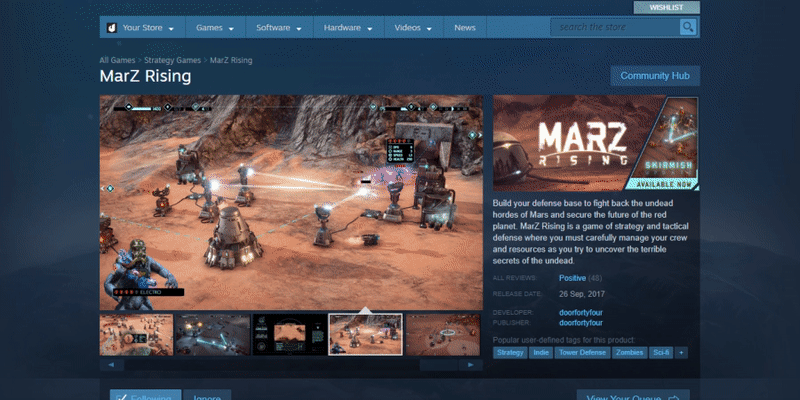Click the doorfortyfour developer link
The width and height of the screenshot is (800, 400).
[x=581, y=312]
